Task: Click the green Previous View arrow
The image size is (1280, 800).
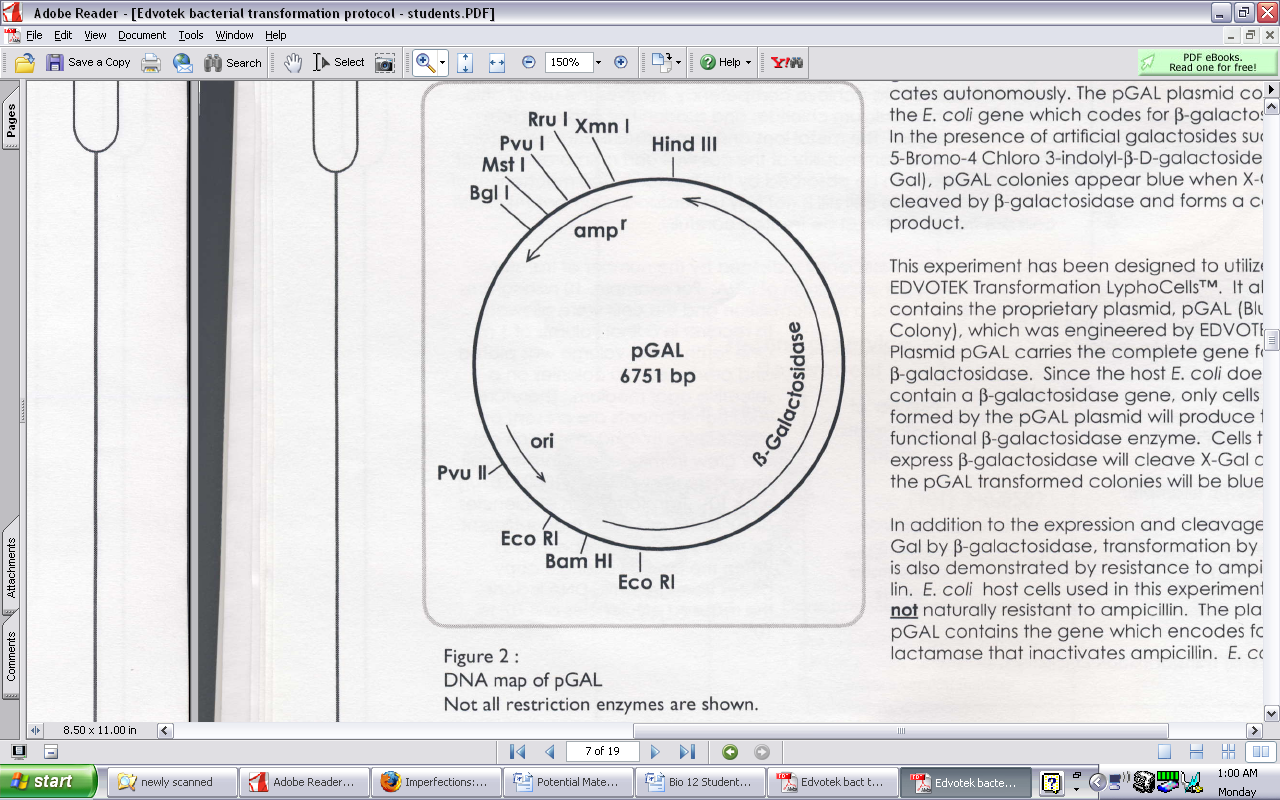Action: click(730, 752)
